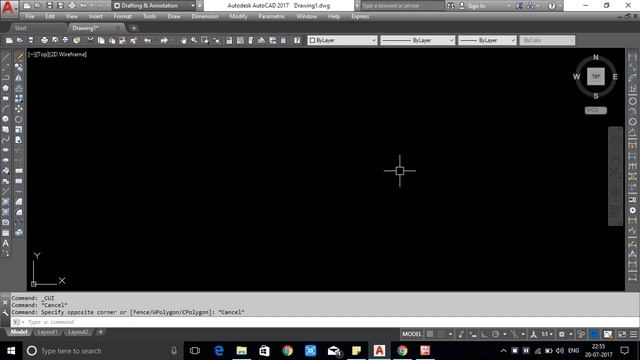The width and height of the screenshot is (640, 360).
Task: Toggle dynamic input in status bar
Action: [472, 334]
